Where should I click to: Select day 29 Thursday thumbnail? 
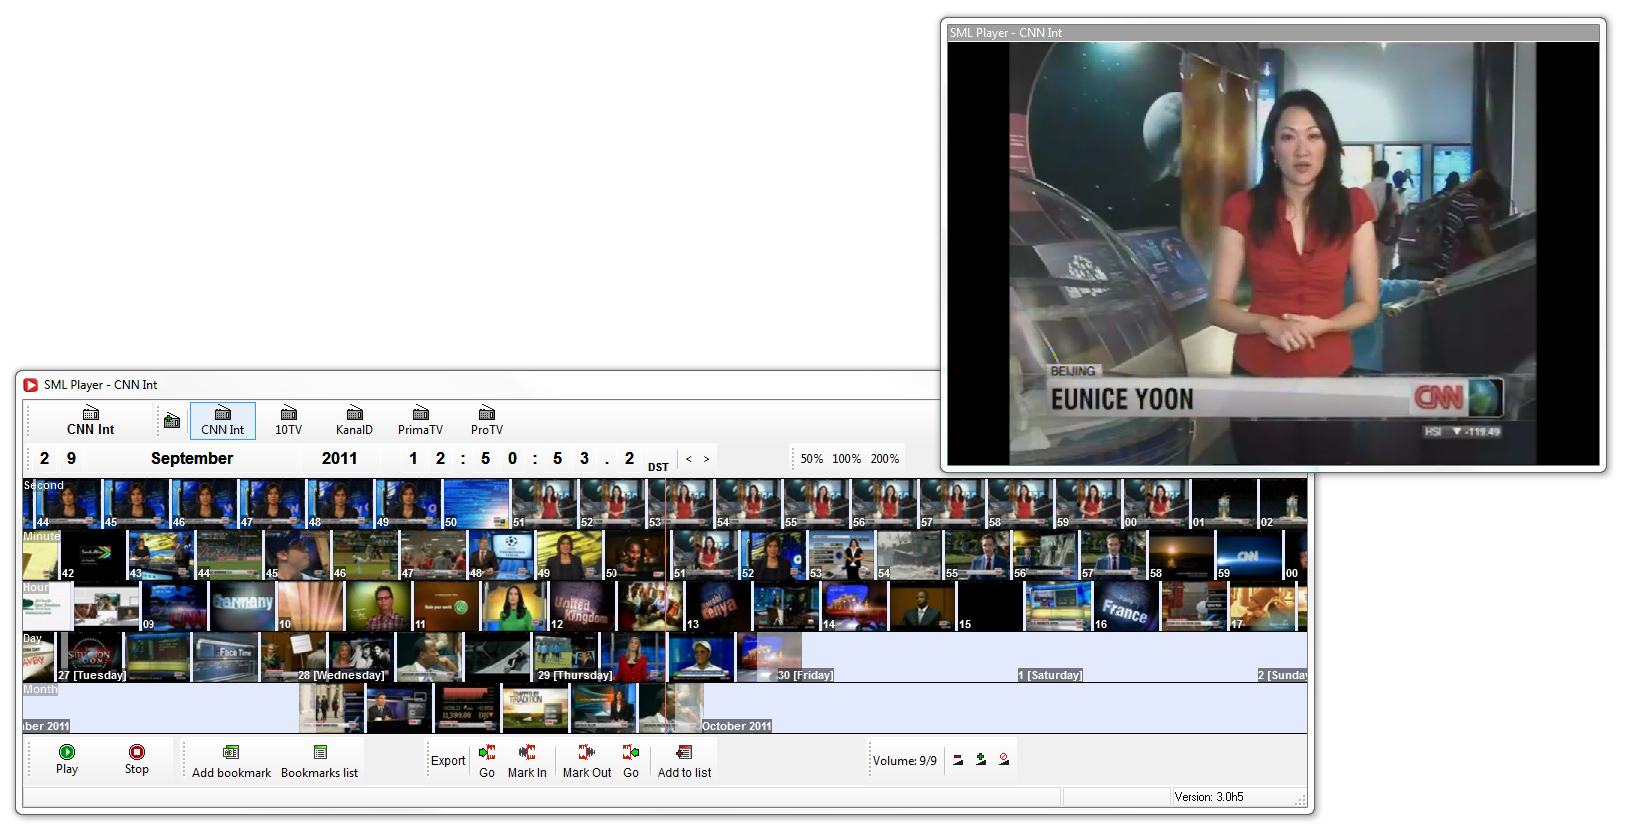pos(568,657)
